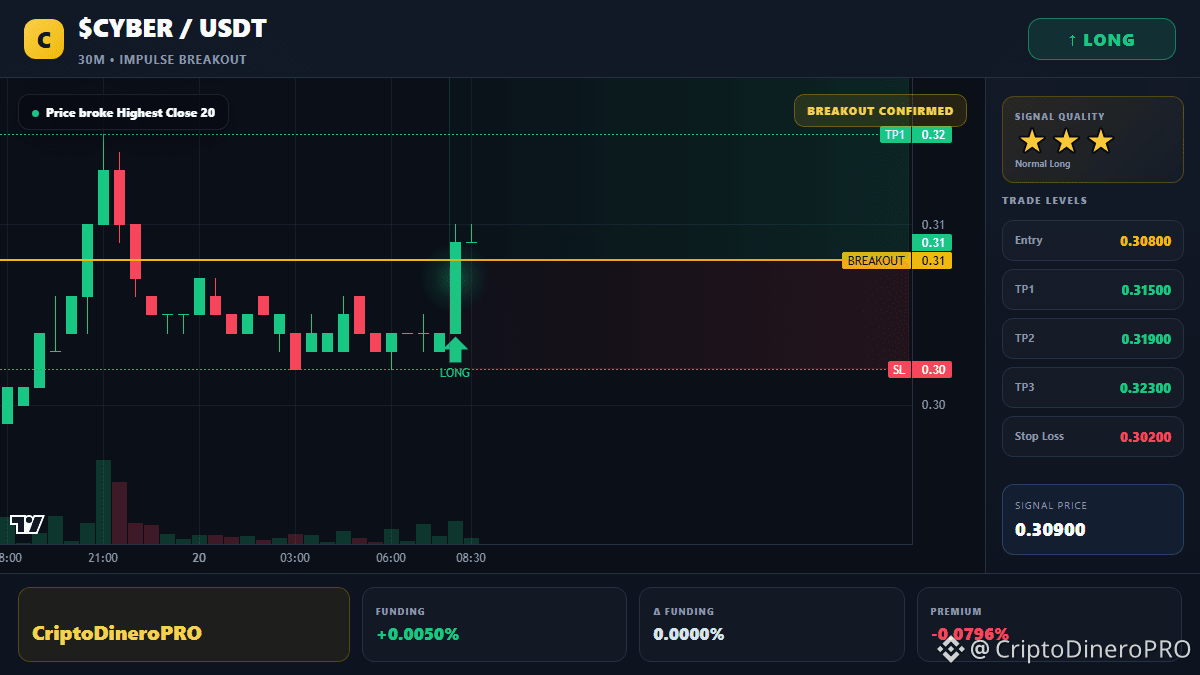Click the CriptoDineroPRO brand card

tap(184, 624)
